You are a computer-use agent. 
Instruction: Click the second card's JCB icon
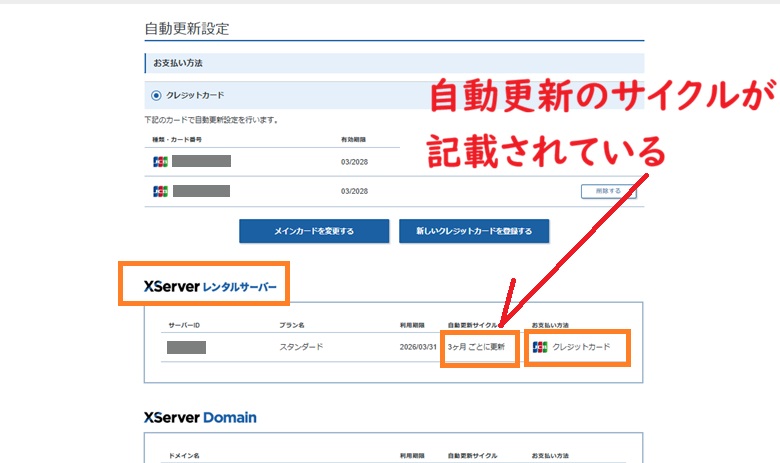[160, 191]
